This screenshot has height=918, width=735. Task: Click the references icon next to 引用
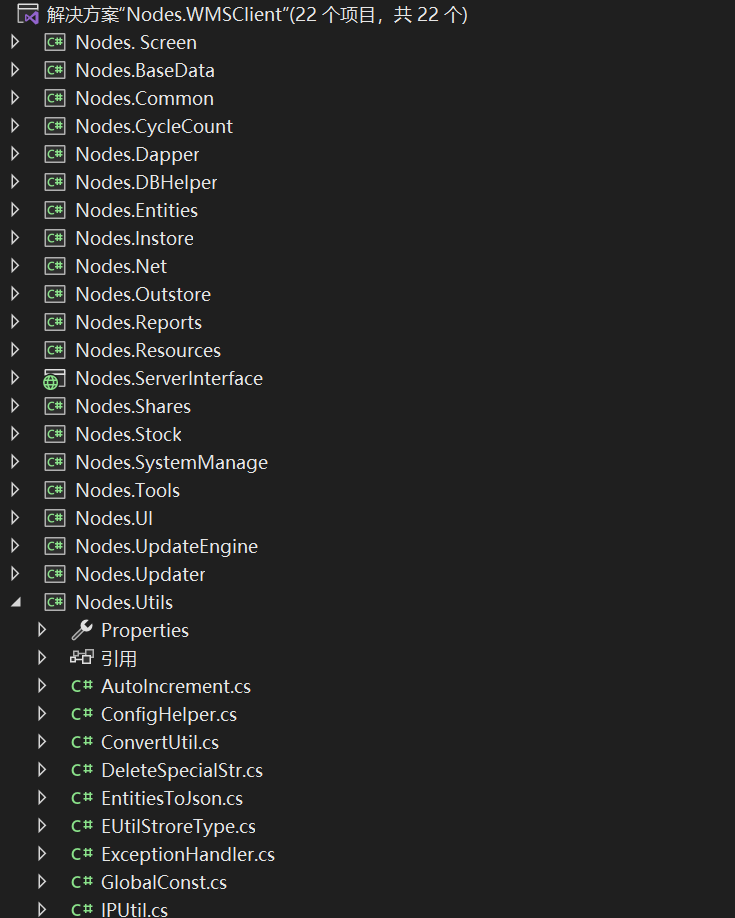(82, 657)
